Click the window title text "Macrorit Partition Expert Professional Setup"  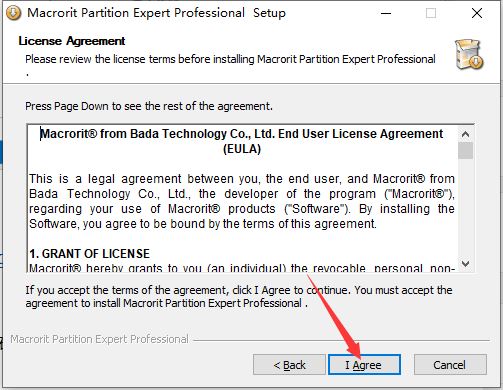[156, 13]
